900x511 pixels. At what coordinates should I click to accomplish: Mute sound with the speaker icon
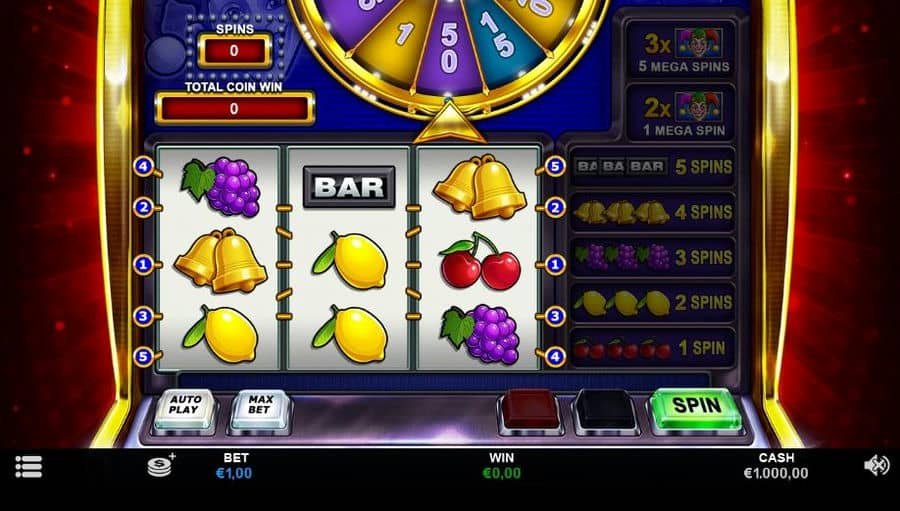tap(876, 465)
